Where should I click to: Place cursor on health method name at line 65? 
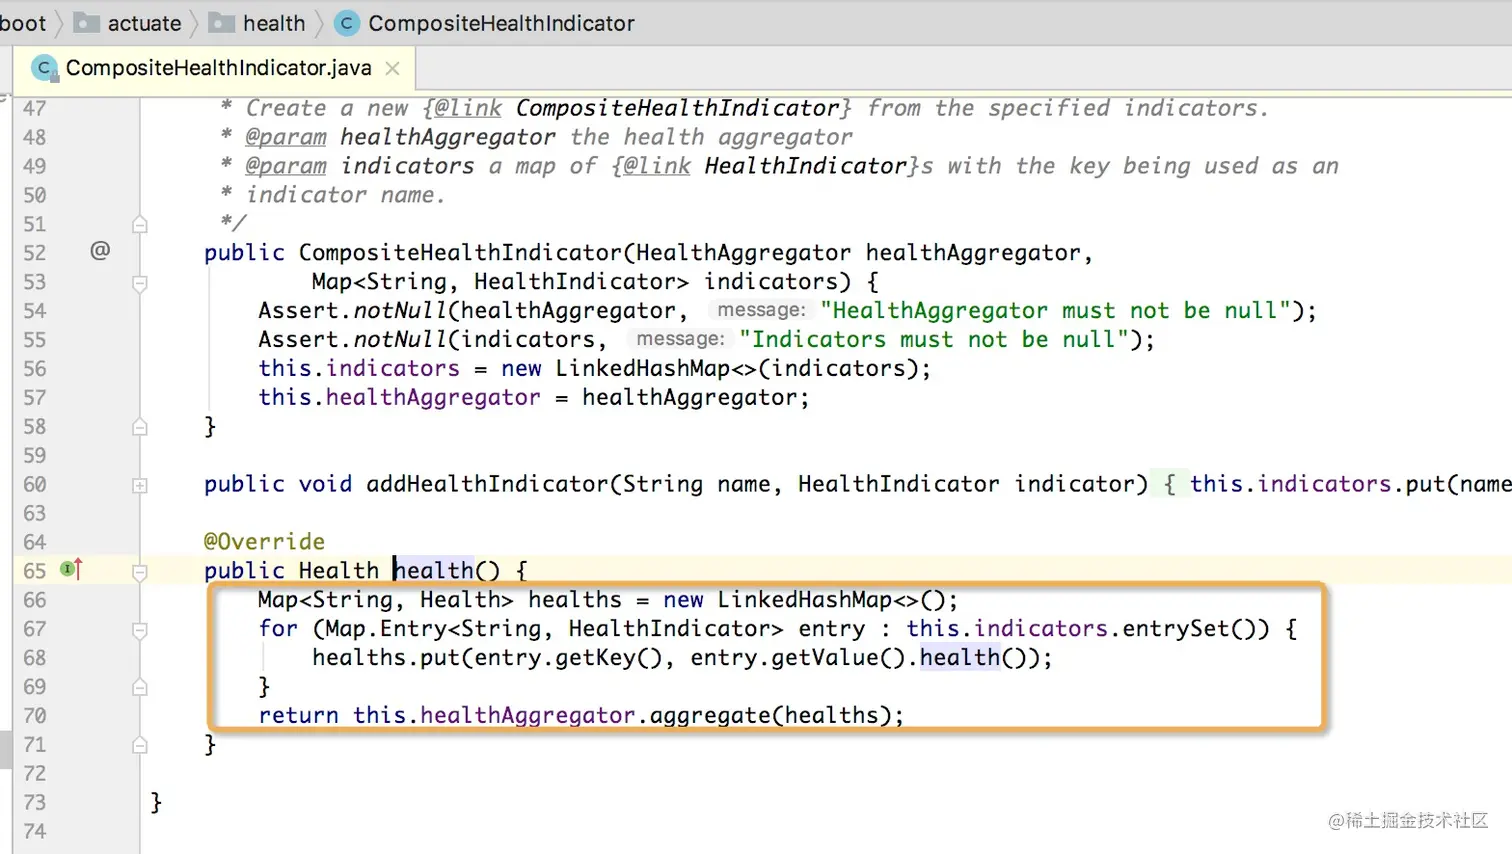pos(433,571)
